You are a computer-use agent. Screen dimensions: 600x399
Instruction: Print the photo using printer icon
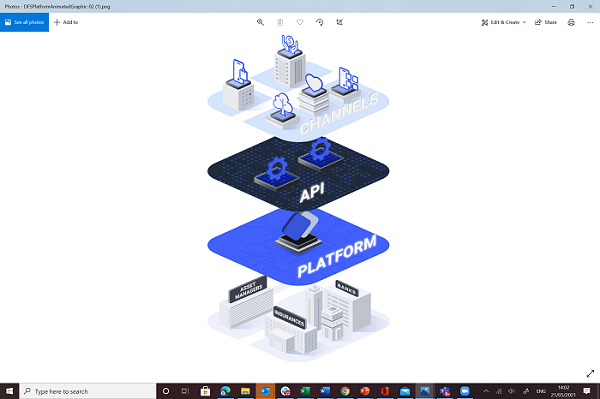[x=571, y=22]
